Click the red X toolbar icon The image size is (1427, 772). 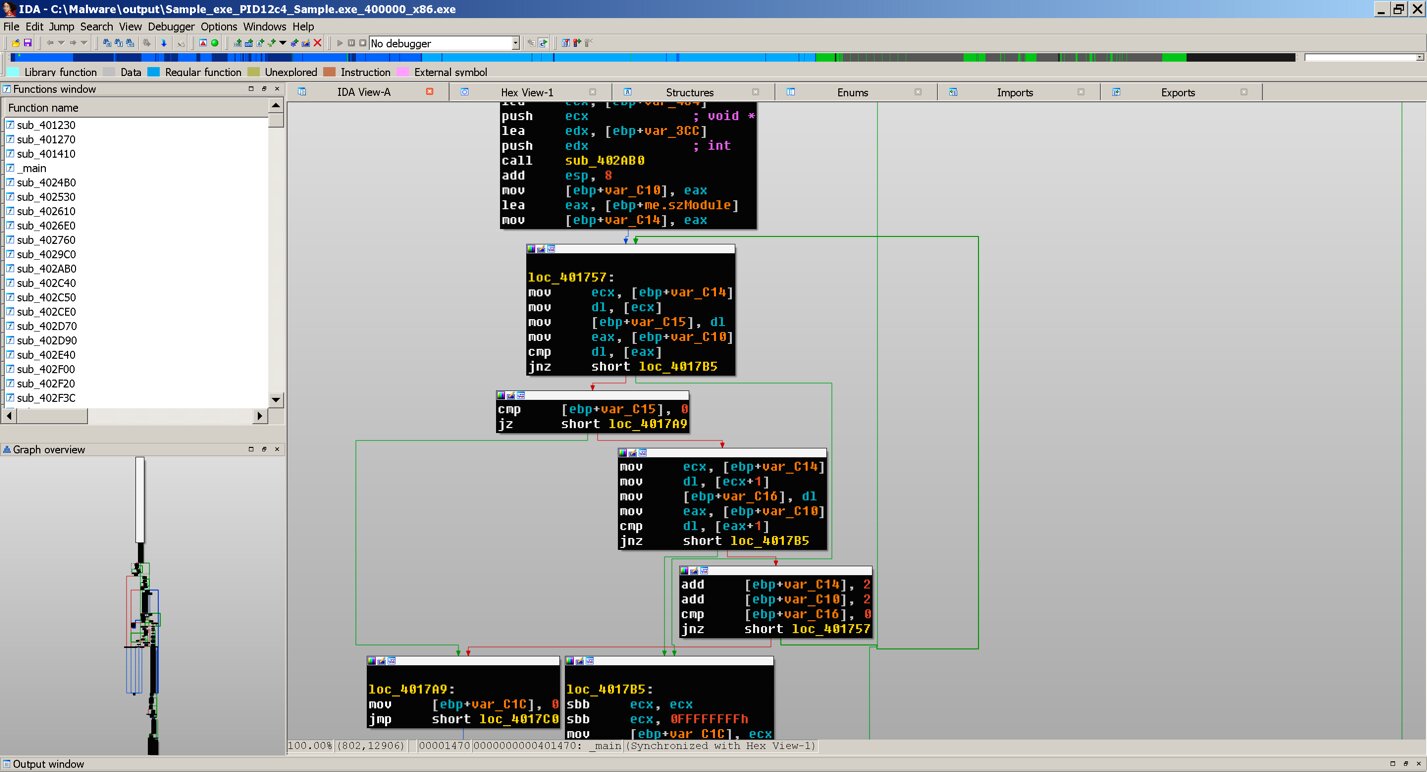[x=318, y=43]
